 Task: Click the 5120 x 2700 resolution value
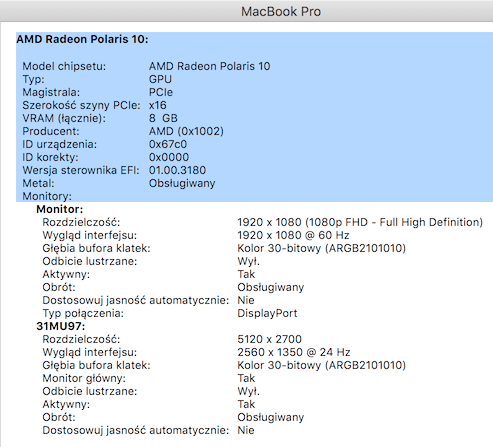[x=269, y=339]
